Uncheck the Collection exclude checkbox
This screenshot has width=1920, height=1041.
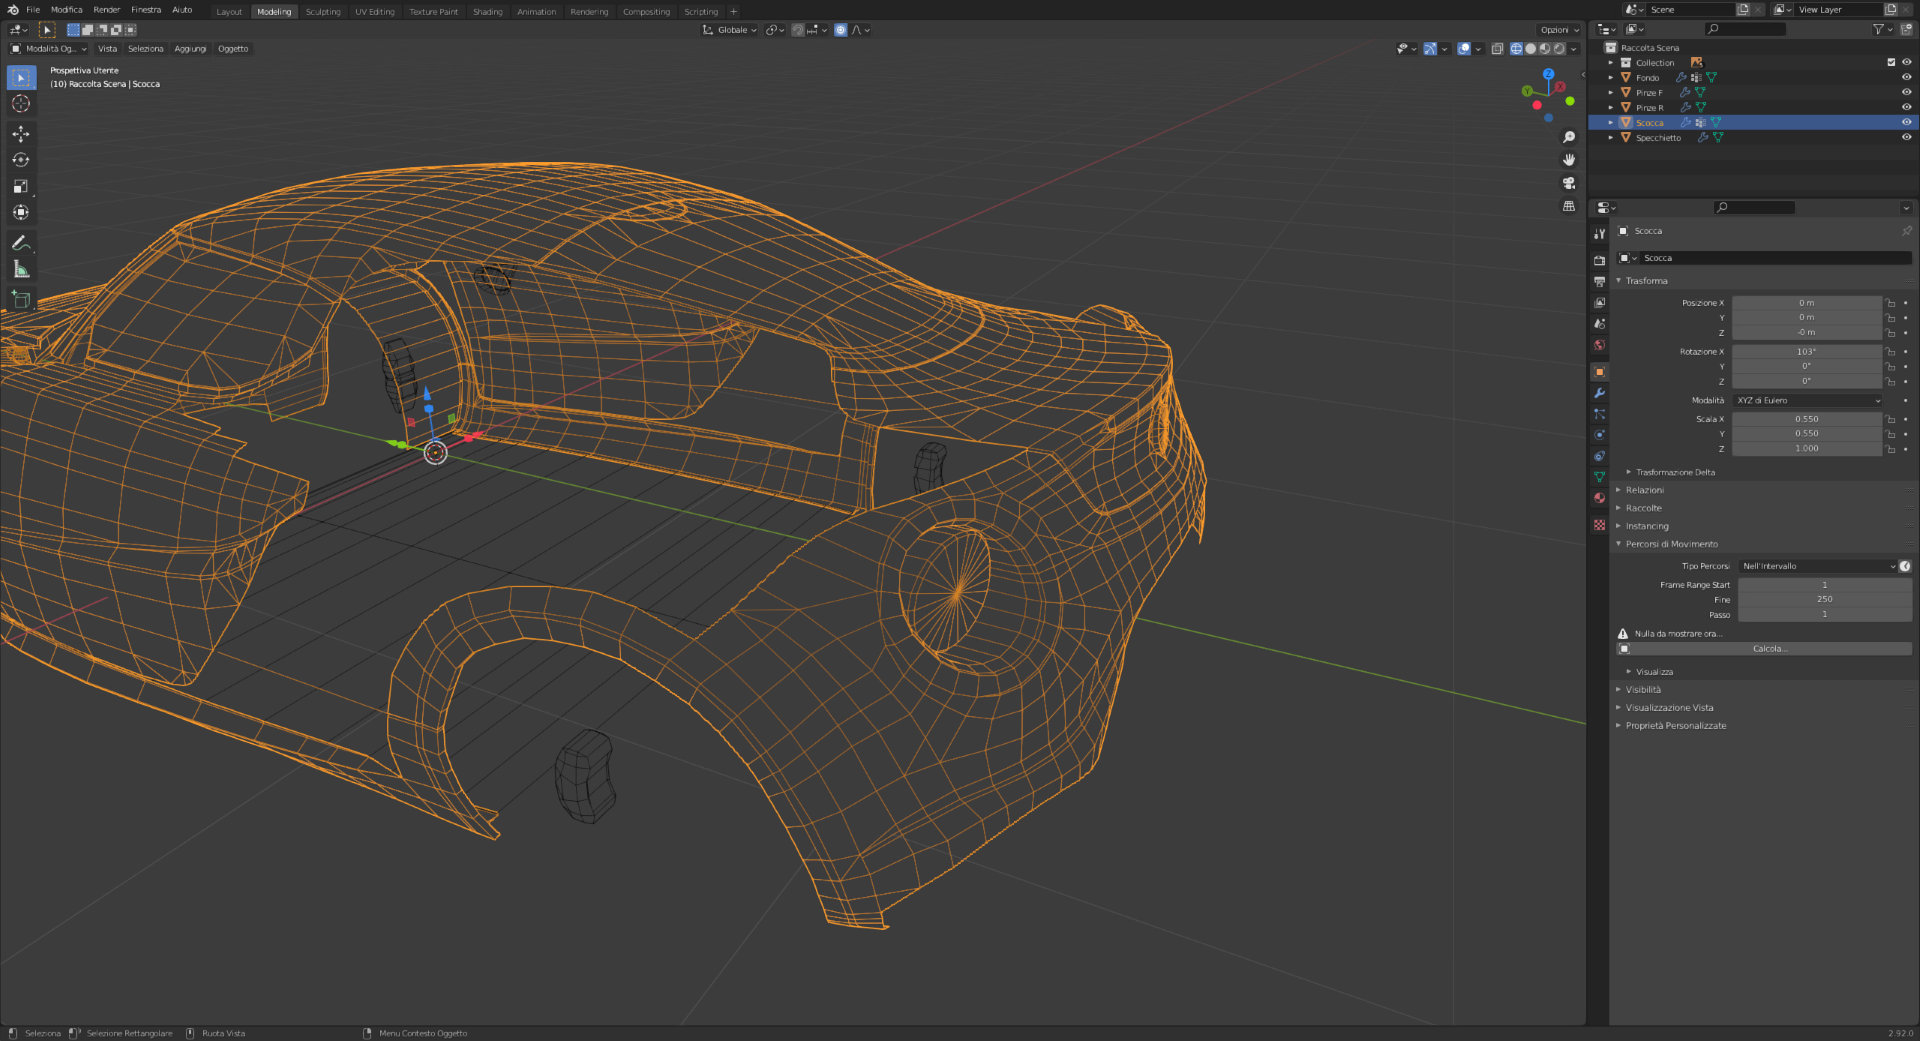pos(1891,62)
